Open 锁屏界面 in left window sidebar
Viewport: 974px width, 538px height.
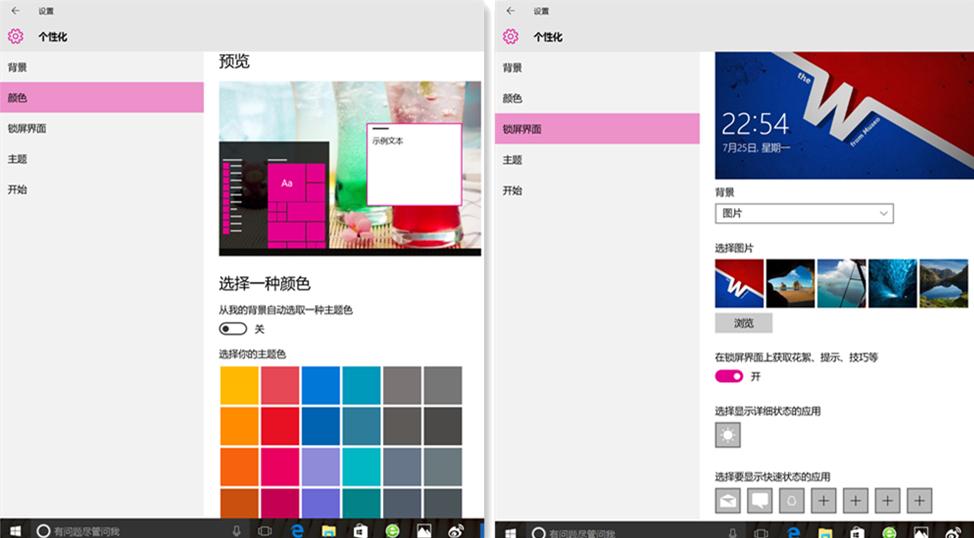coord(102,128)
